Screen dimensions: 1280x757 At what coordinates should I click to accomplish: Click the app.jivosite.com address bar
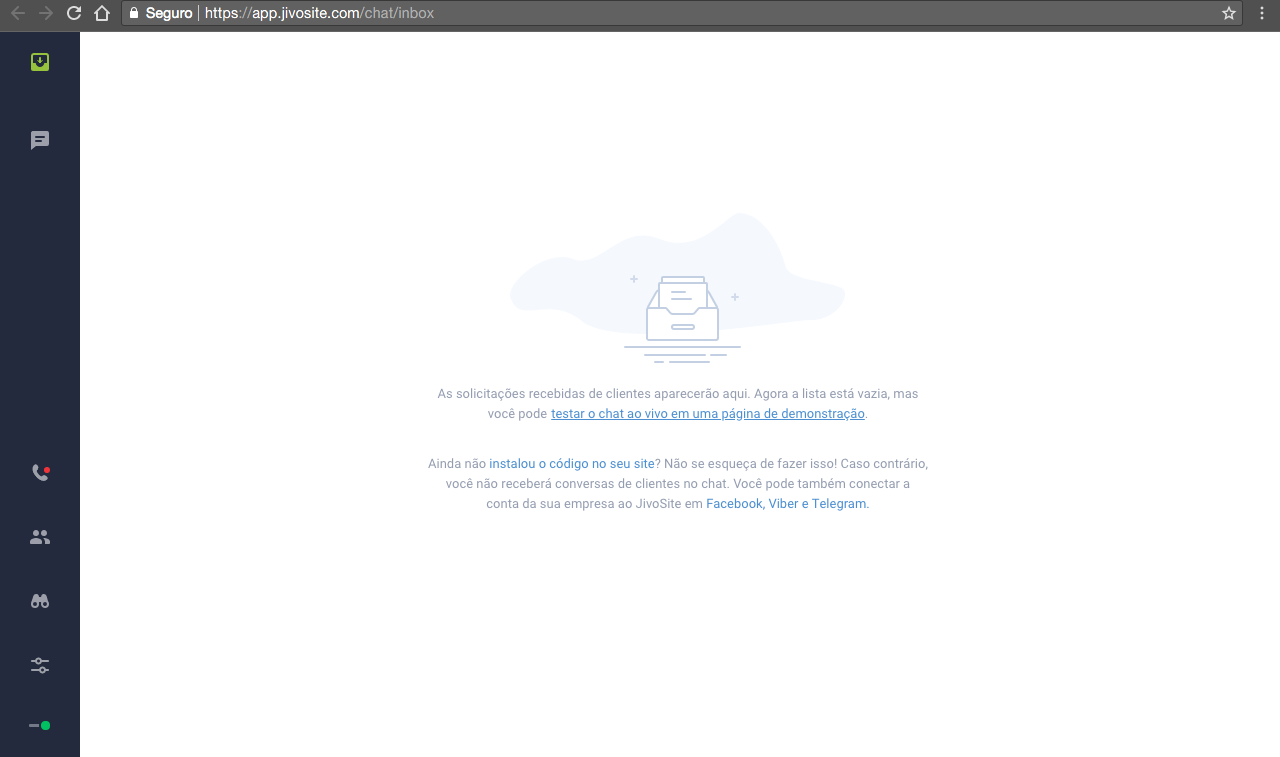(680, 13)
